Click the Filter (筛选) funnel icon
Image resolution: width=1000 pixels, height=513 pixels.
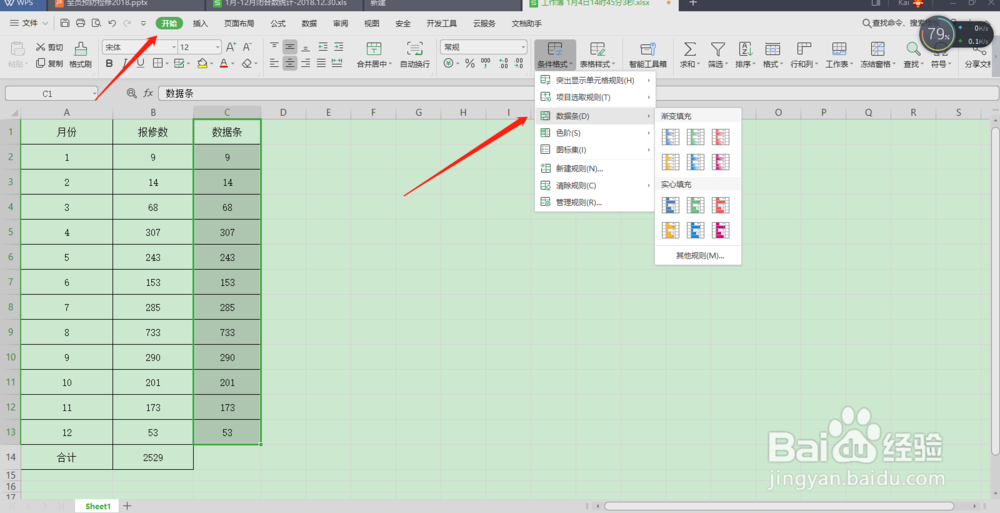point(717,50)
